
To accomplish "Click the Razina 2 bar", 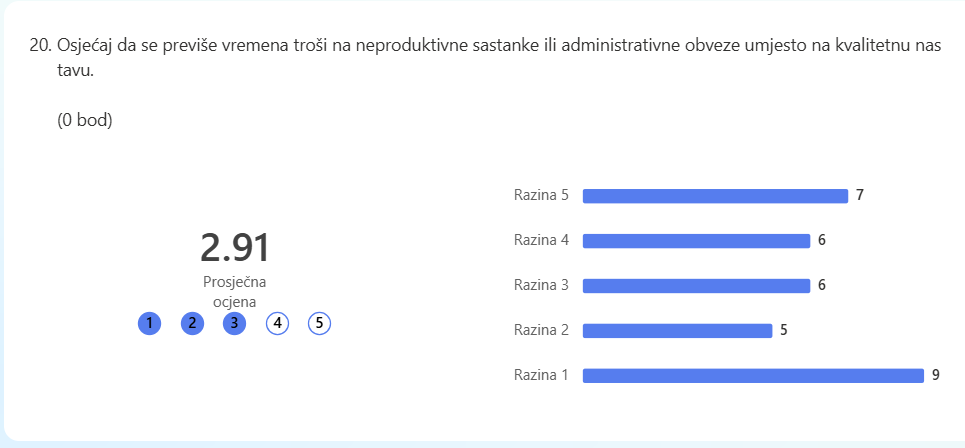I will tap(677, 330).
